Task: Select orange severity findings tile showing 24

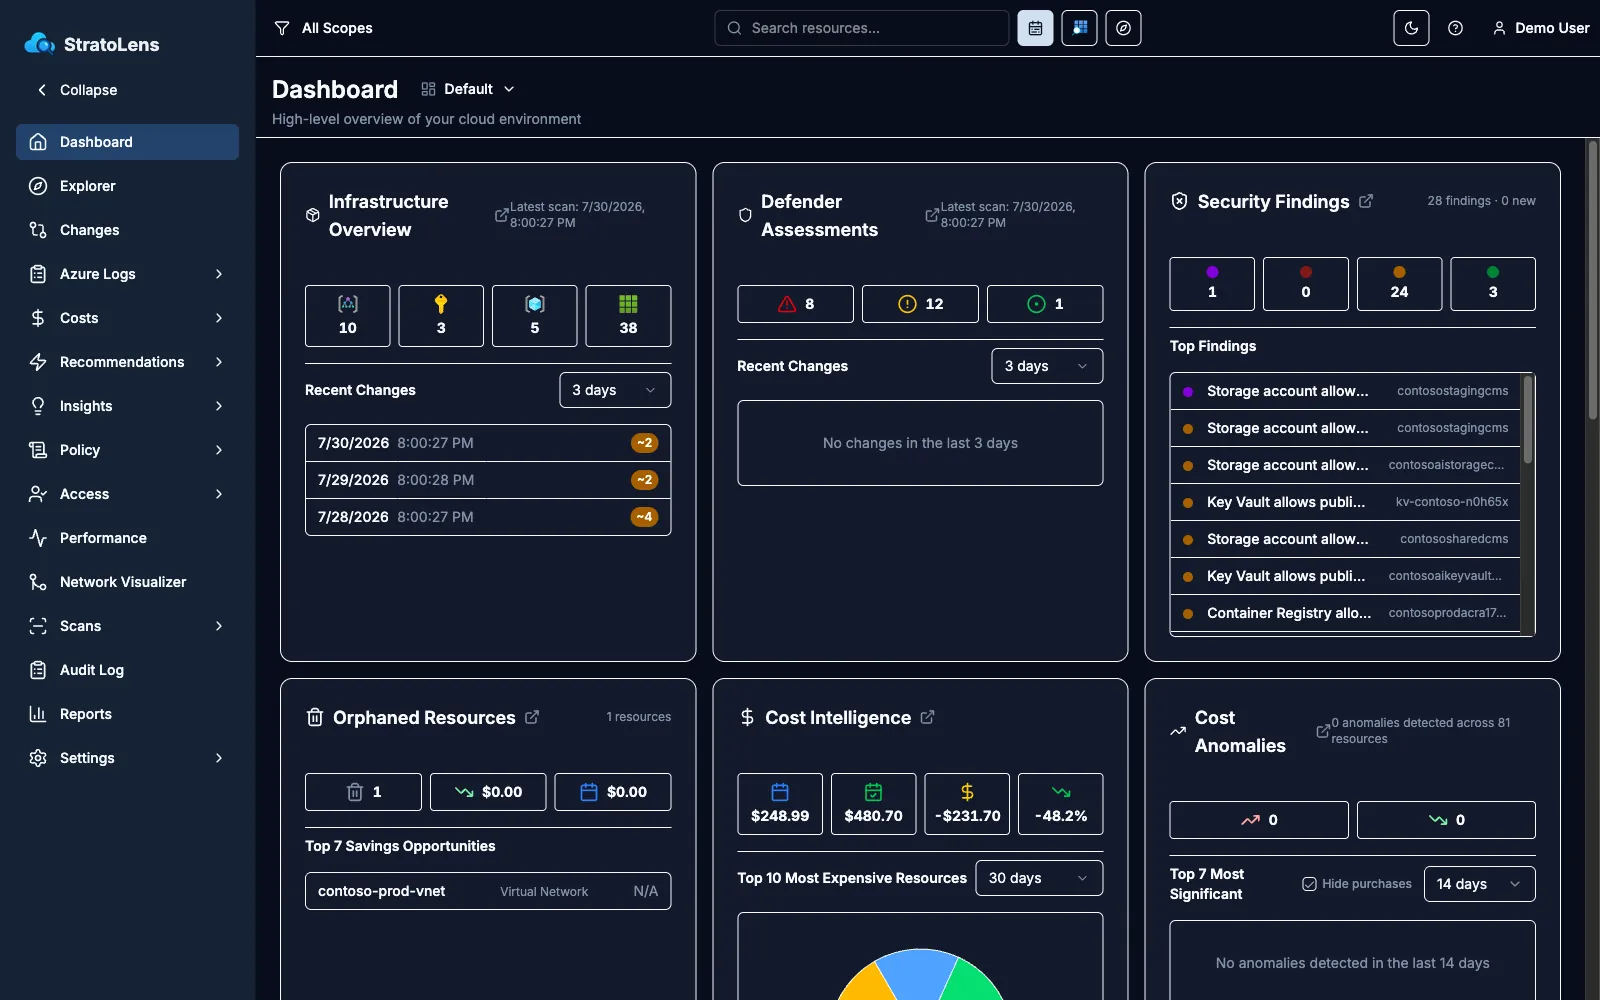Action: point(1399,284)
